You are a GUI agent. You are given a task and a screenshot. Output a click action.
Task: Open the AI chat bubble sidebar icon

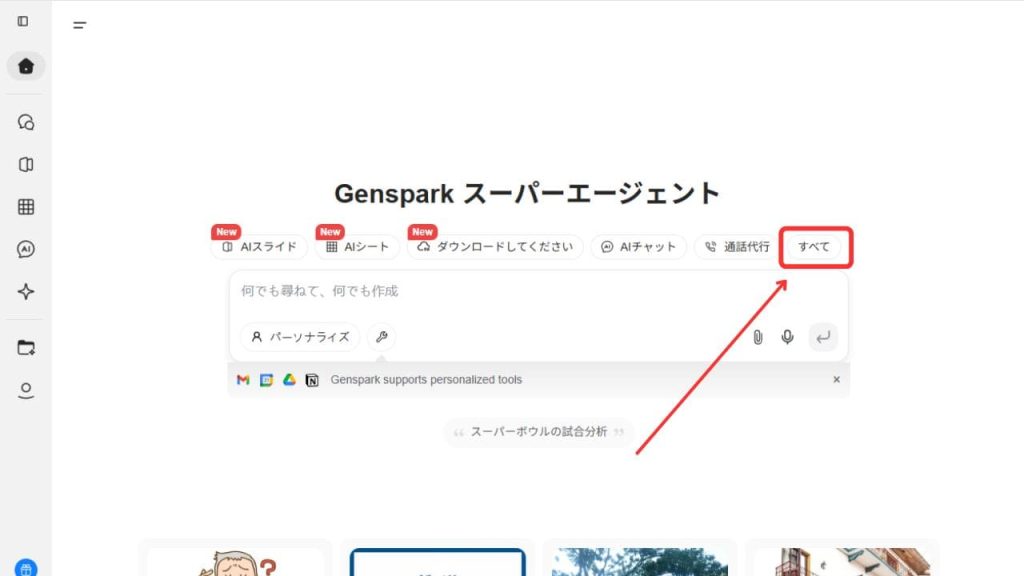(x=26, y=249)
